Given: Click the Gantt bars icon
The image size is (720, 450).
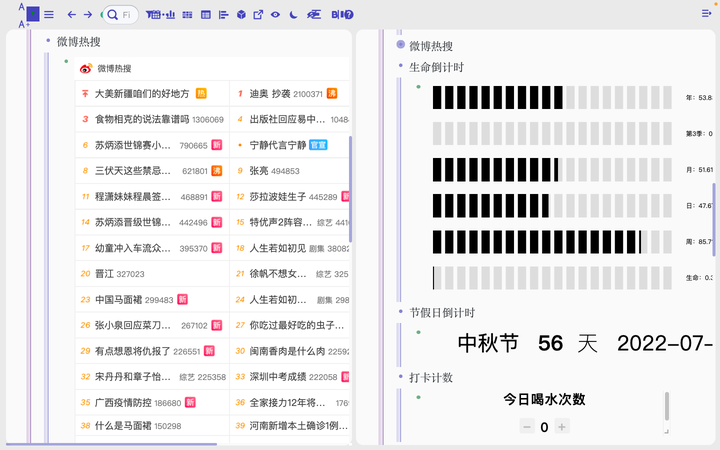Looking at the screenshot, I should 224,15.
